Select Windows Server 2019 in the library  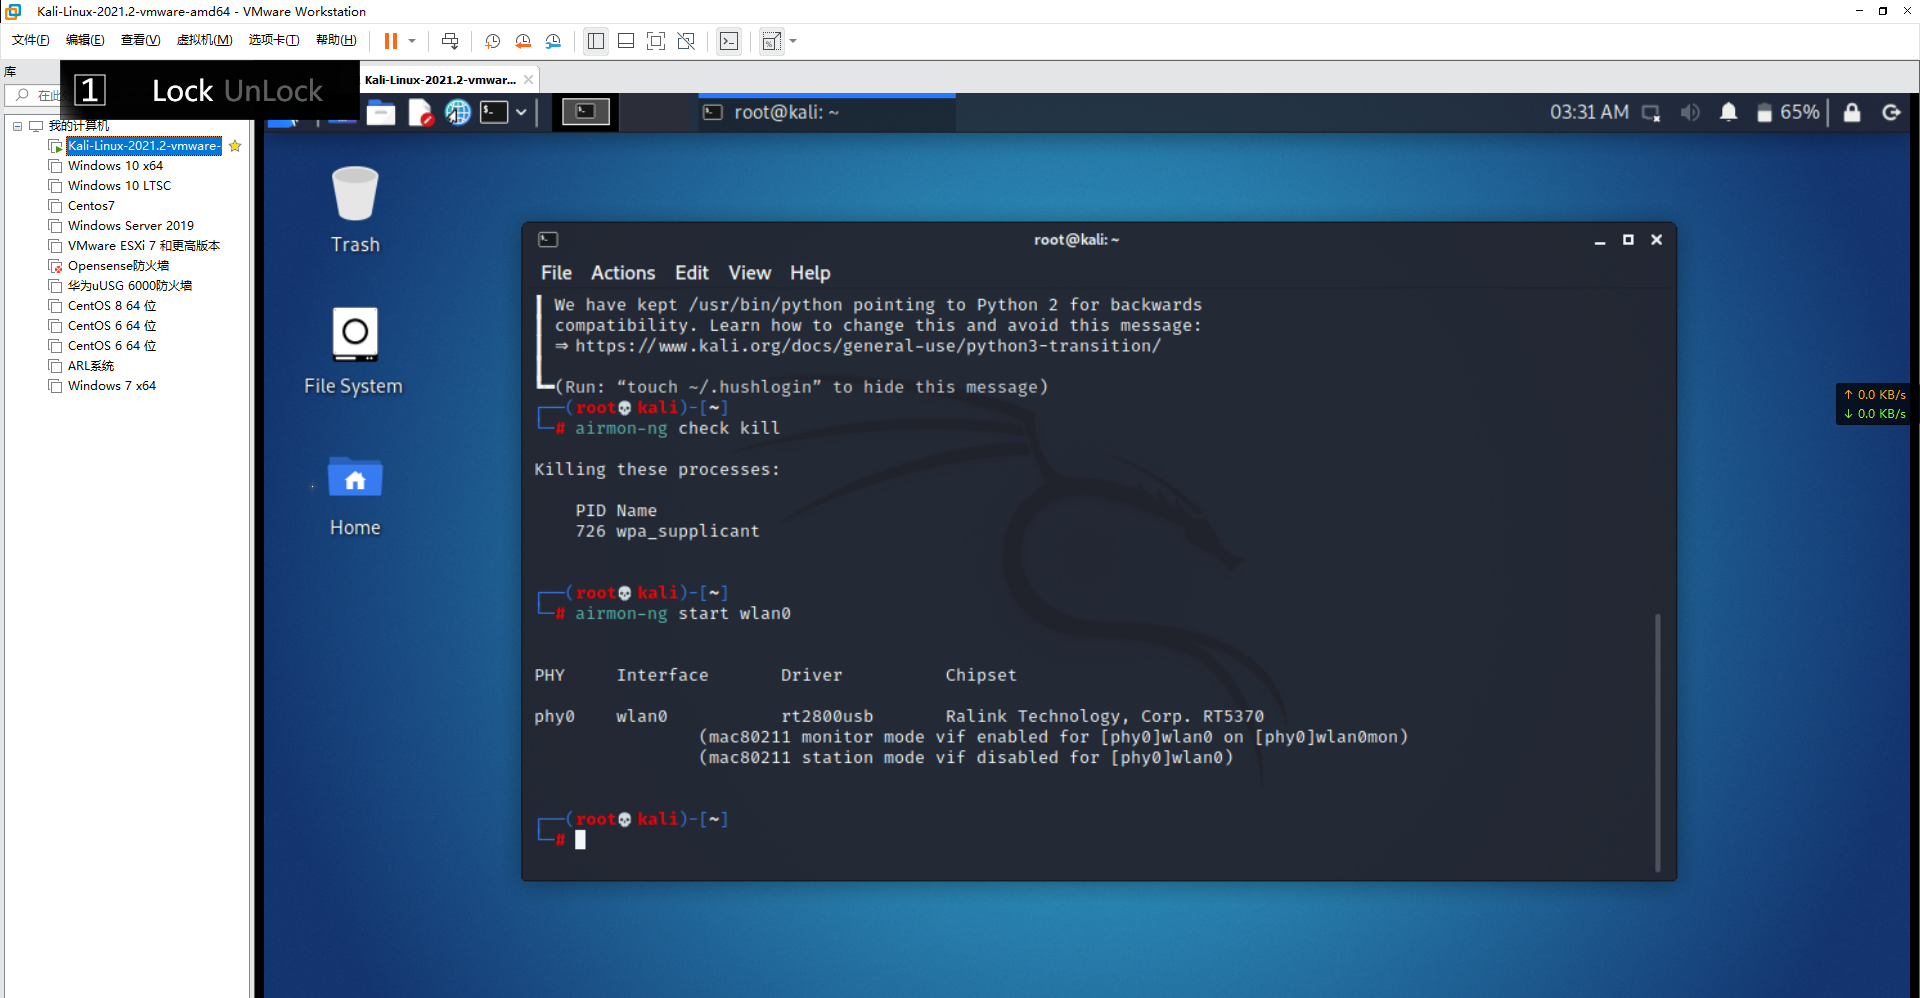coord(130,226)
